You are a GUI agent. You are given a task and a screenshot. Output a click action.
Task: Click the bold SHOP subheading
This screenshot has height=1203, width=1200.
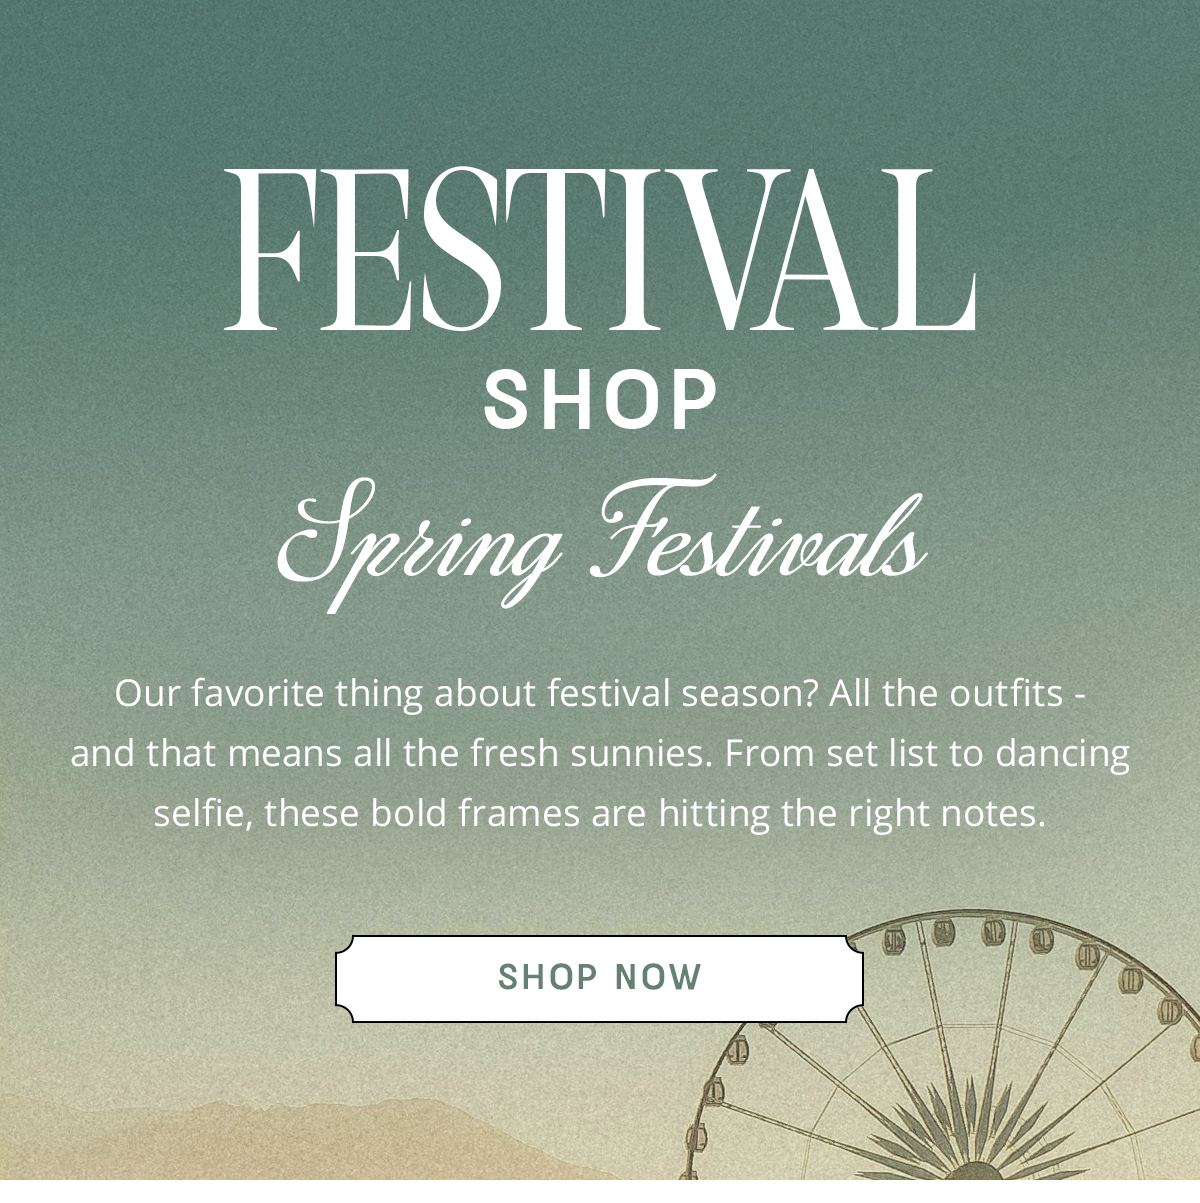click(x=600, y=401)
